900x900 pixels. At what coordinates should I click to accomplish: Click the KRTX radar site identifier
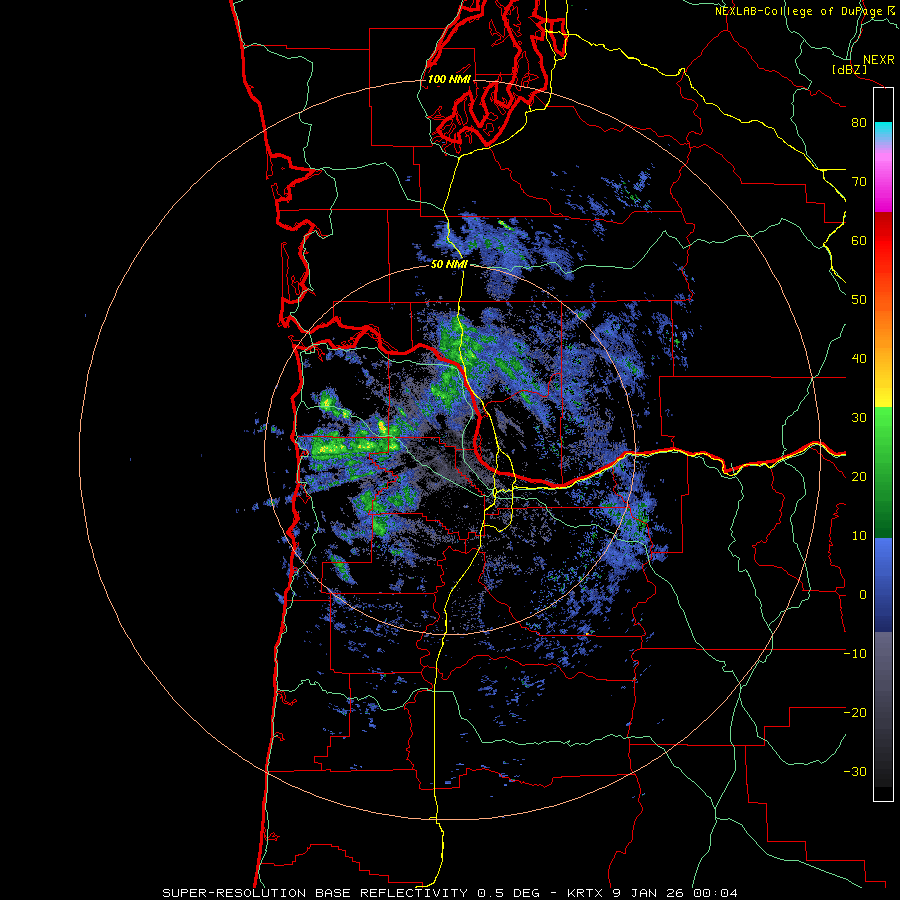tap(585, 893)
